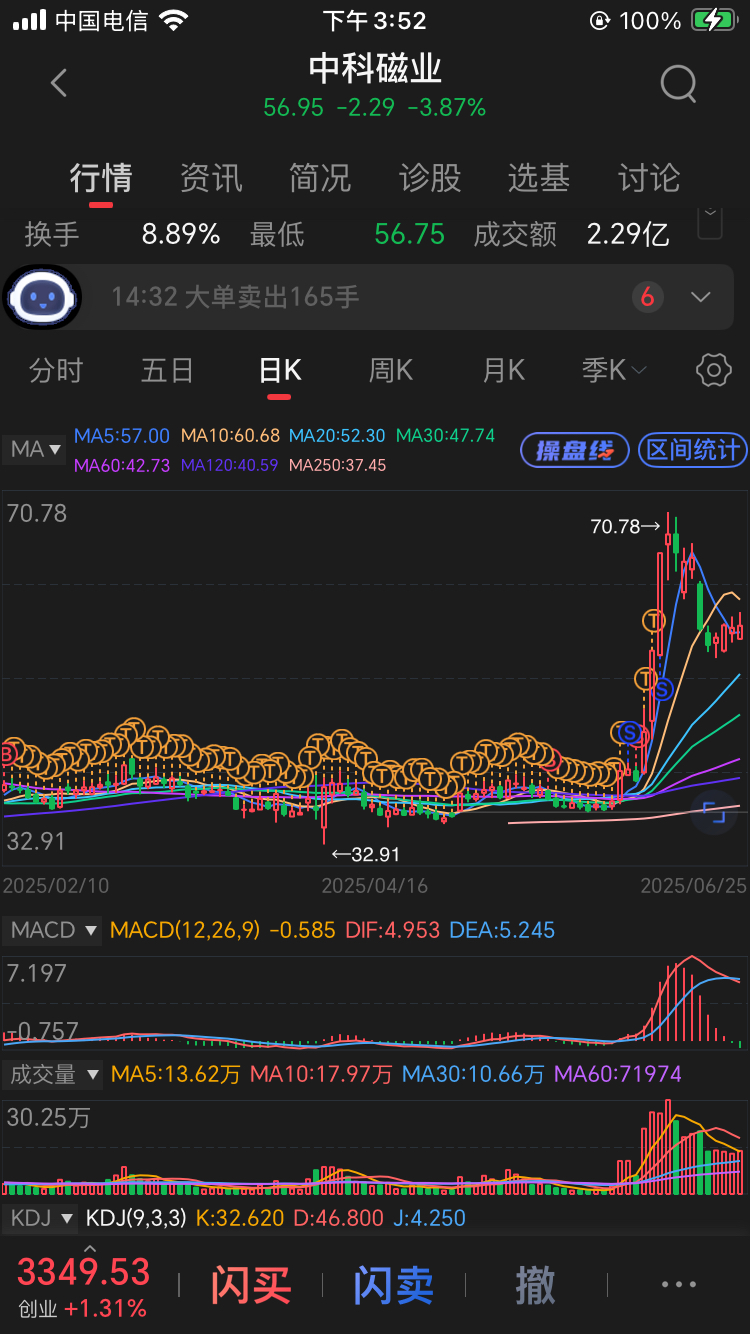Tap the DEA:5.245 value
750x1334 pixels.
(502, 930)
